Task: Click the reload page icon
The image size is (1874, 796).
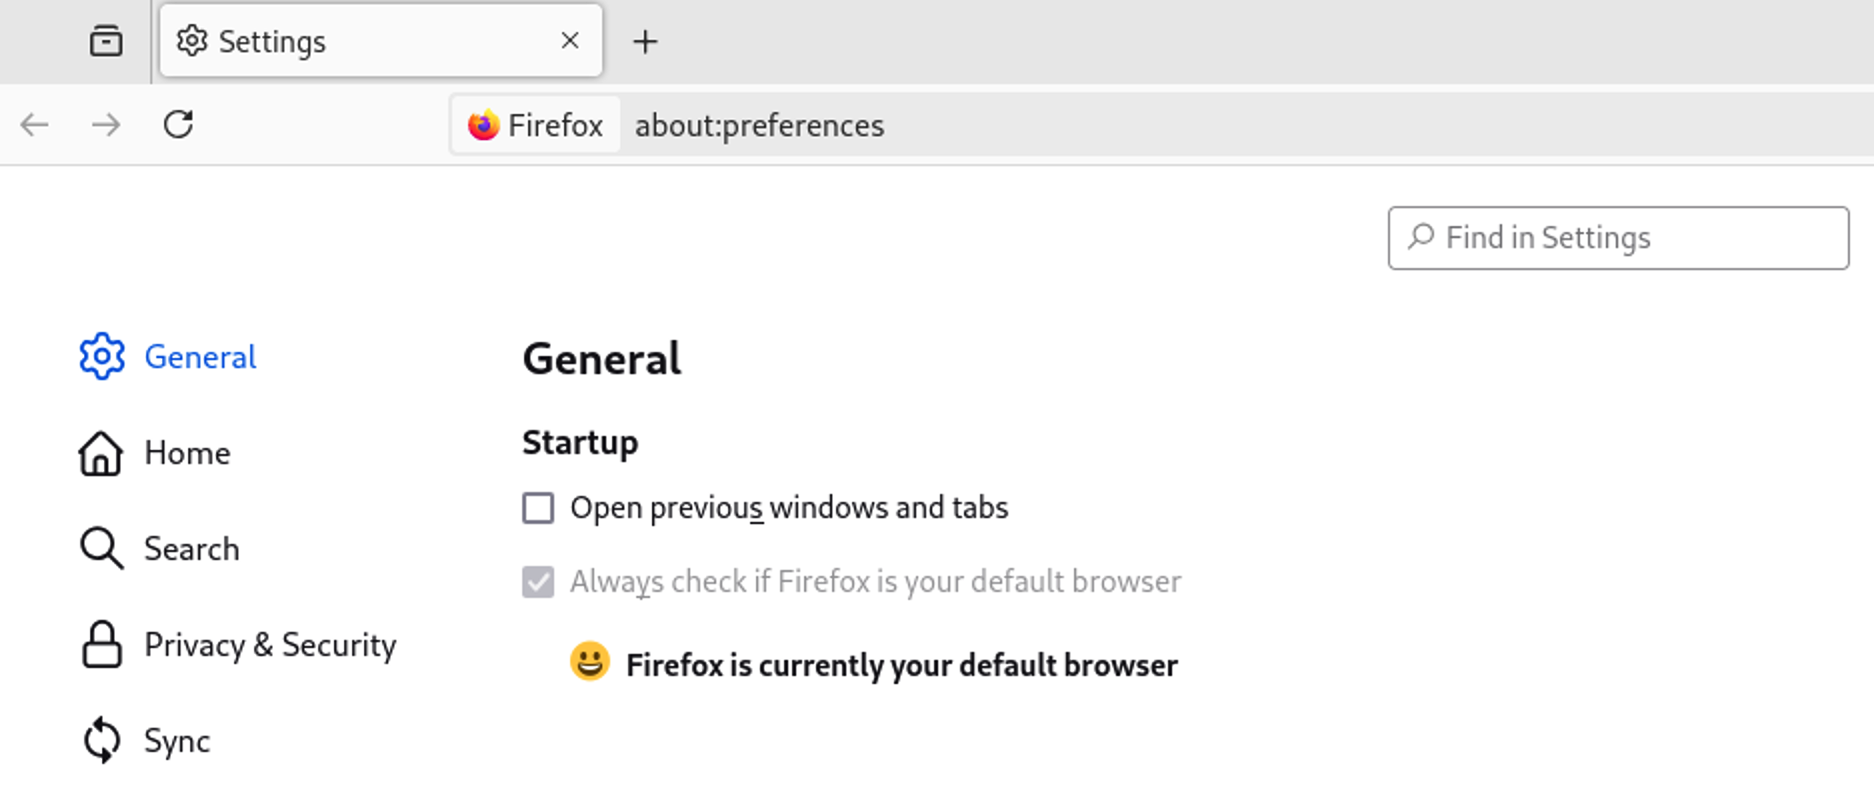Action: [178, 125]
